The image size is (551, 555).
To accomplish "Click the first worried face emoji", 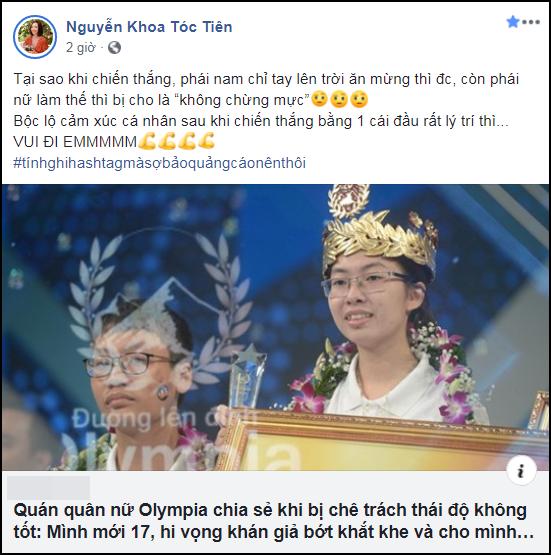I will [319, 100].
